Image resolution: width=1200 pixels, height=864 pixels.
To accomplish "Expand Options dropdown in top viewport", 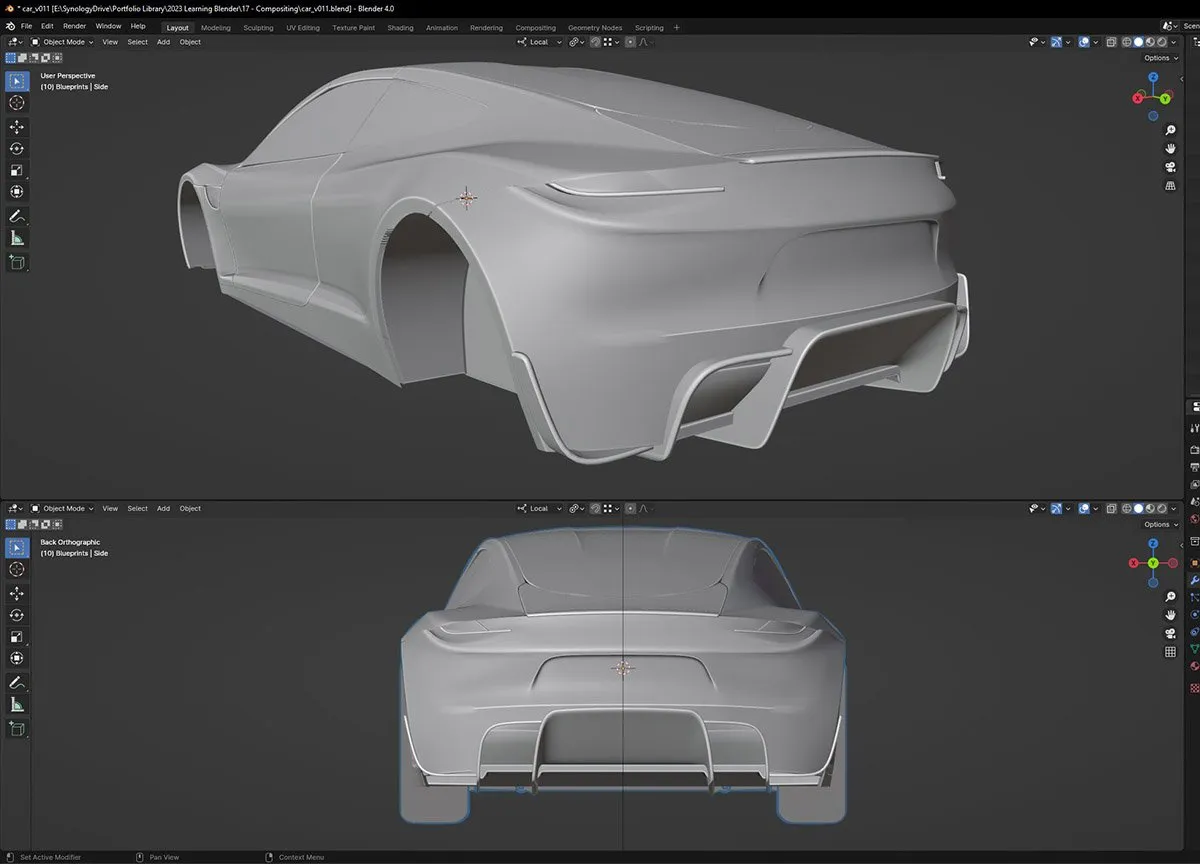I will (x=1159, y=58).
